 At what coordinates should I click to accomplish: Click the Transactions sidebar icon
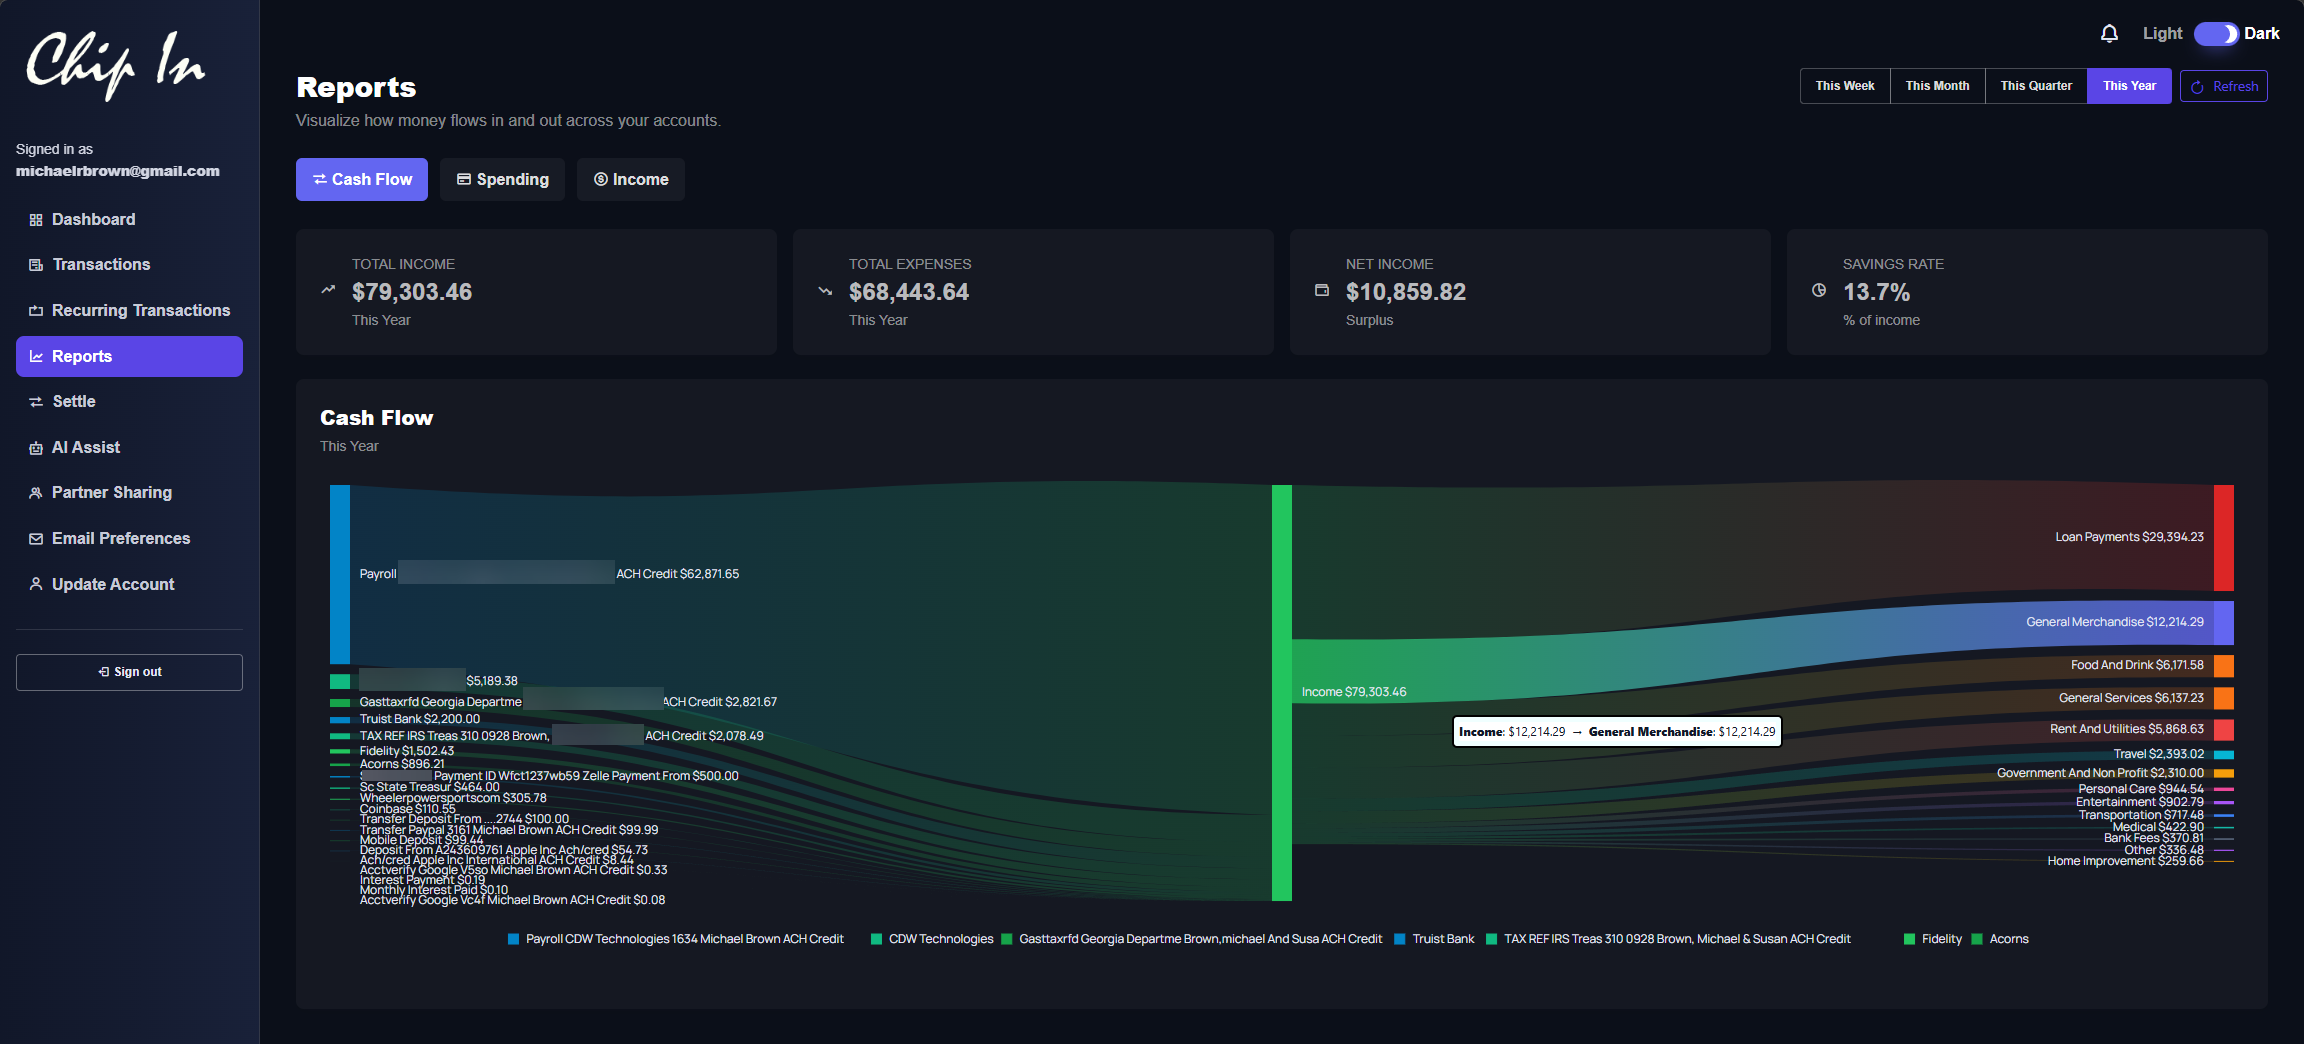pyautogui.click(x=36, y=265)
